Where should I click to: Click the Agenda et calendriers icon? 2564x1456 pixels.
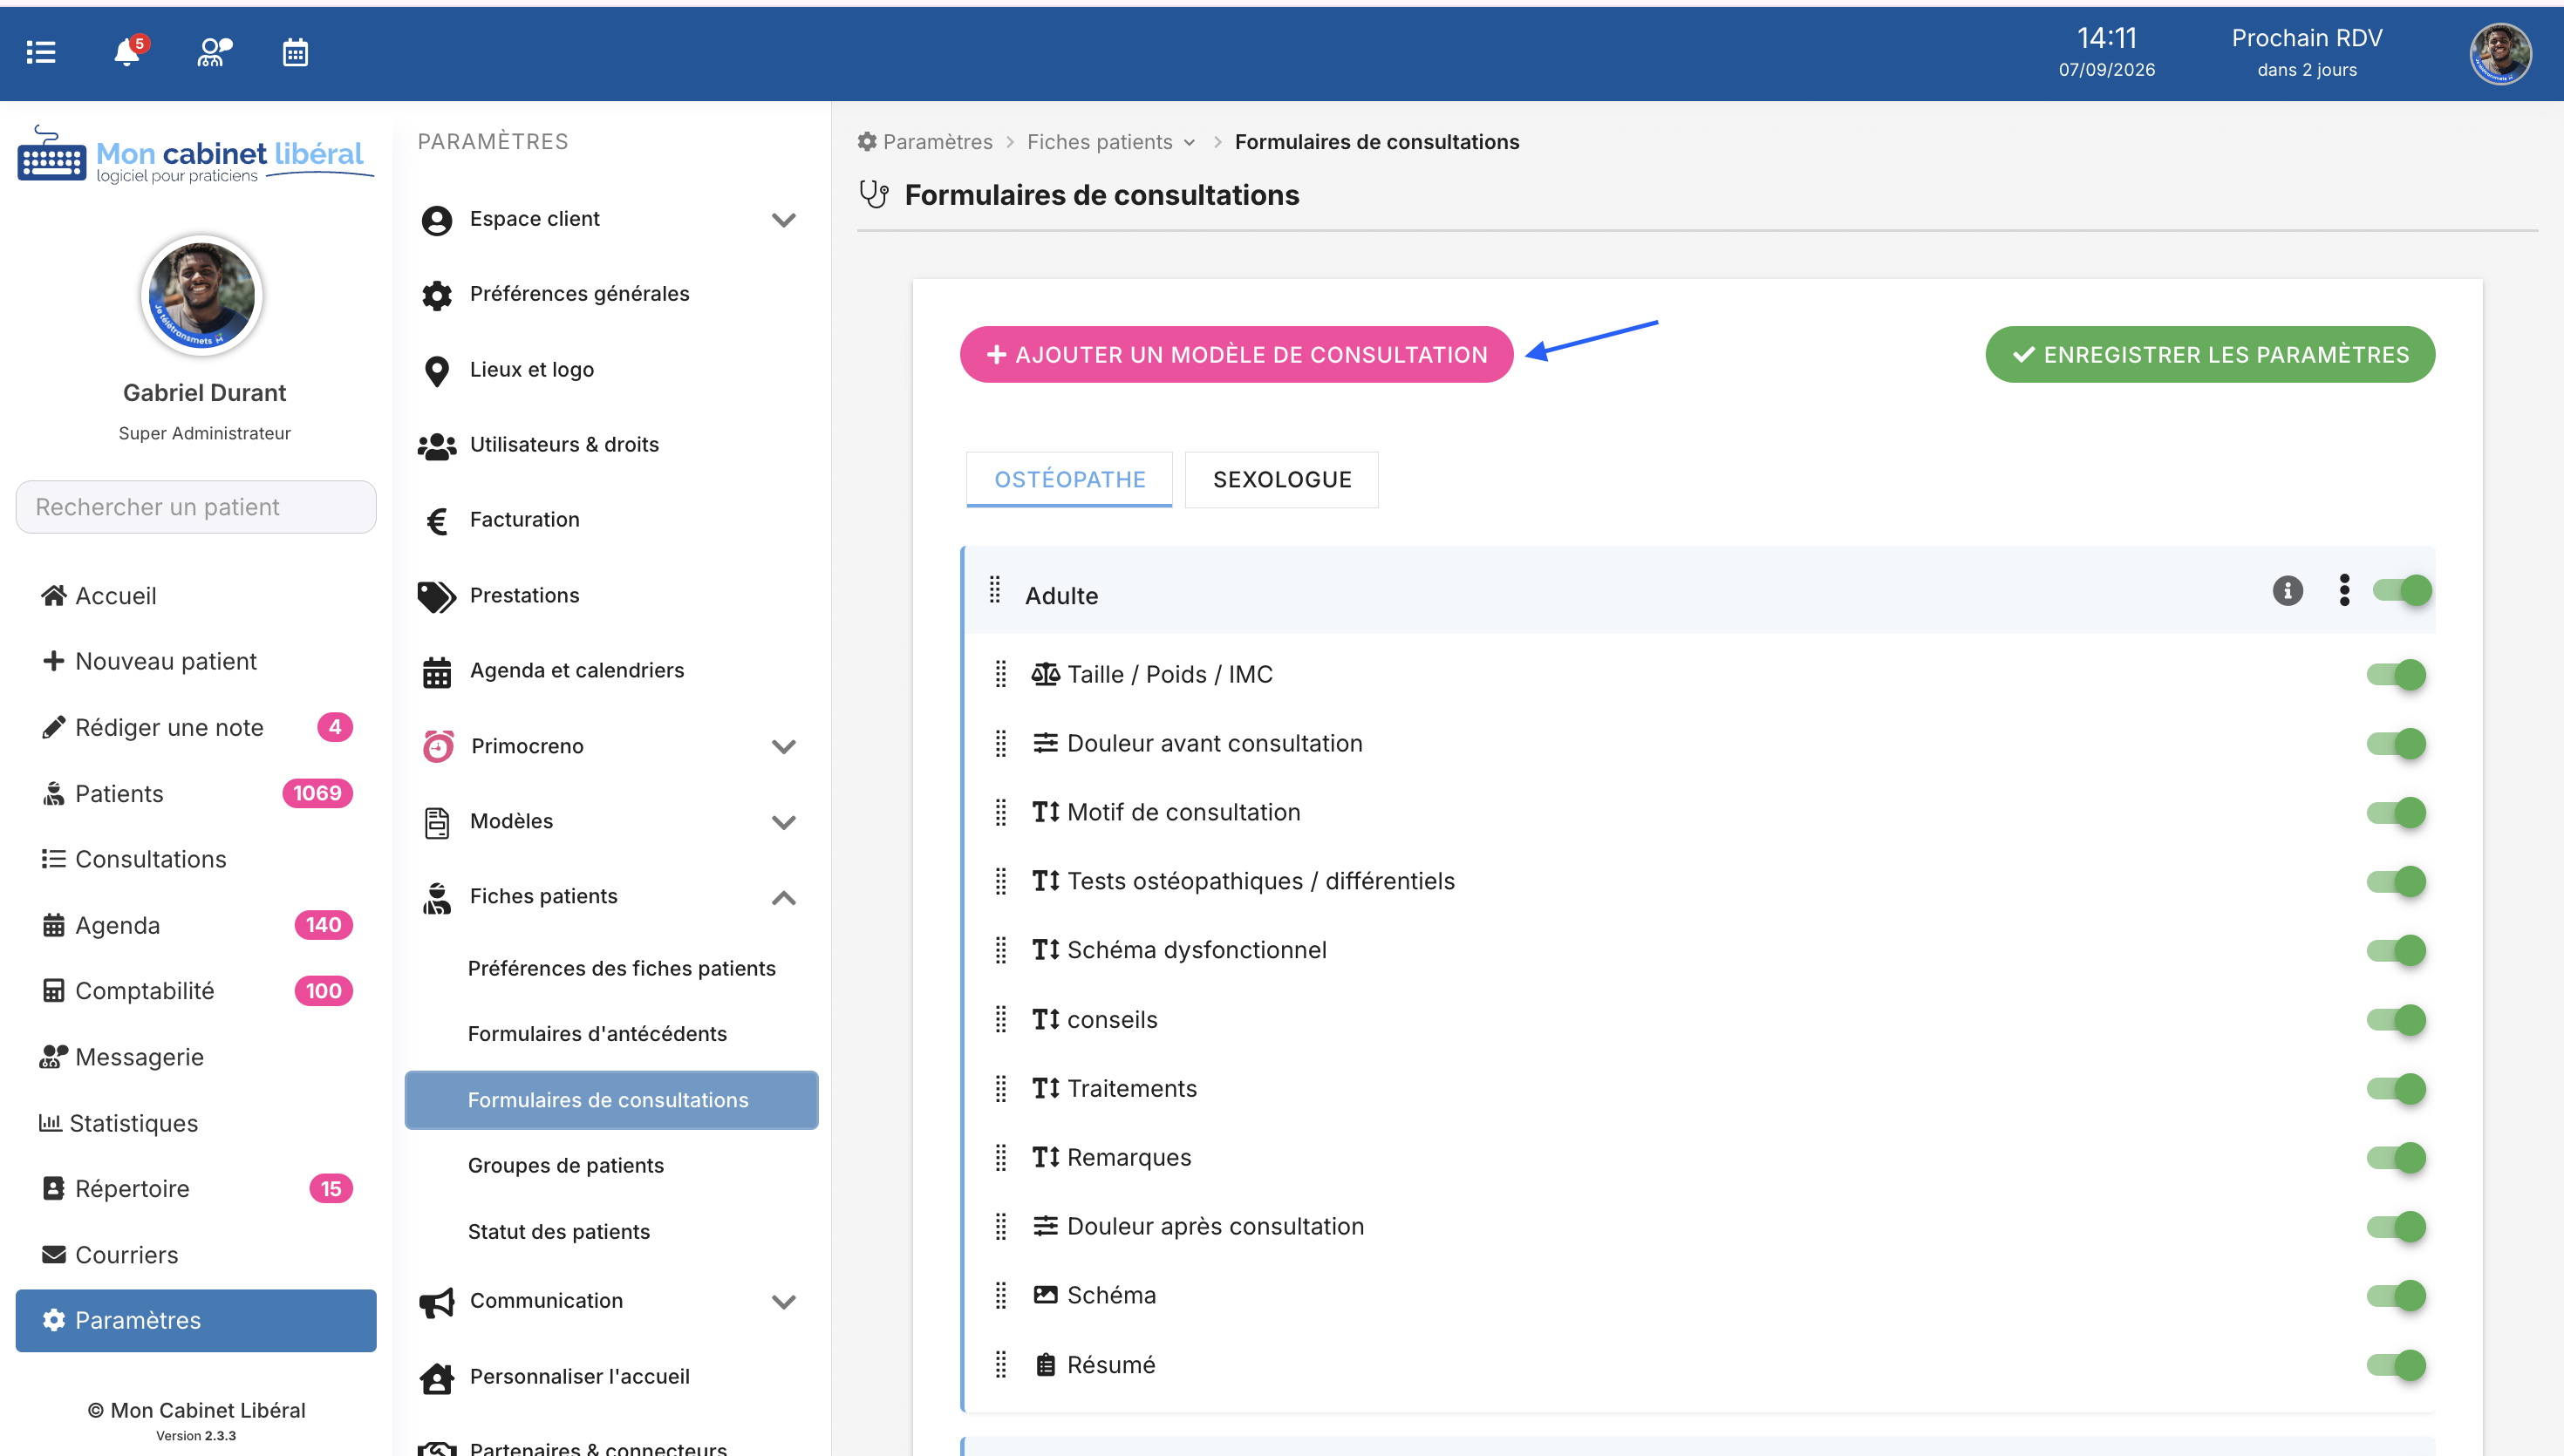coord(437,672)
